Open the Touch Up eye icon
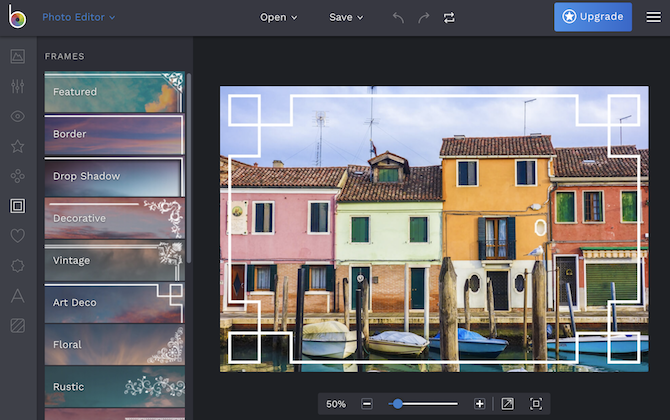 click(x=17, y=116)
